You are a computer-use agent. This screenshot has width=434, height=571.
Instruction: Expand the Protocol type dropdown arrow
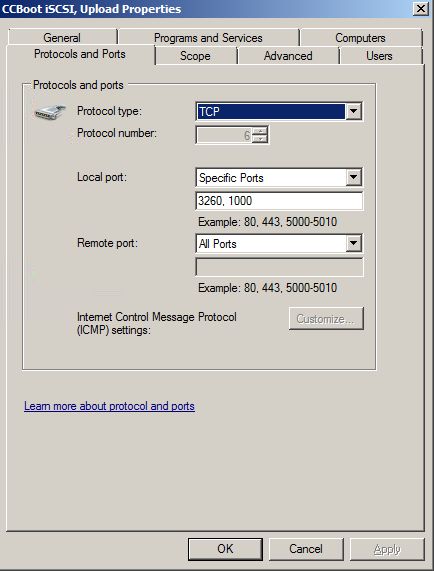[x=353, y=111]
